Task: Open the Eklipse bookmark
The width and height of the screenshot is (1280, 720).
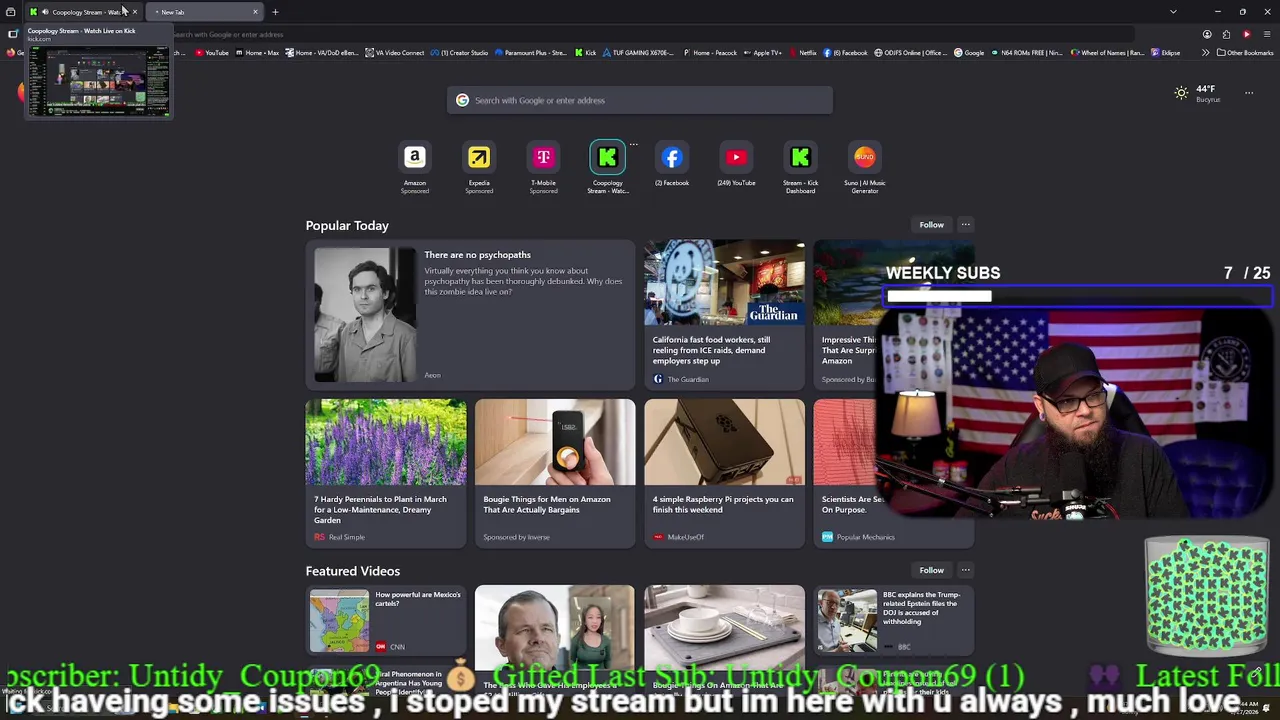Action: tap(1166, 53)
